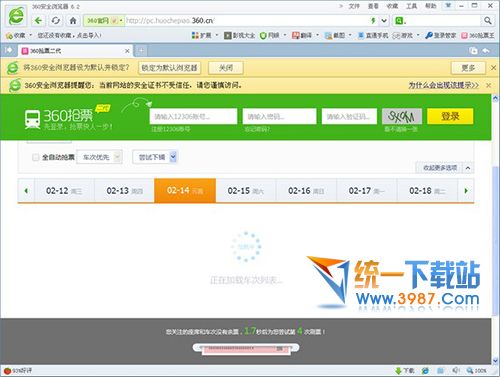Click the skin T-shirt icon in title bar
This screenshot has height=377, width=500.
[x=448, y=6]
